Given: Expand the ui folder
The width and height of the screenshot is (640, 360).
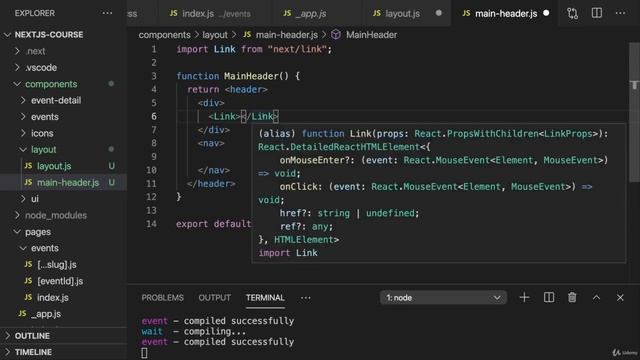Looking at the screenshot, I should (x=23, y=199).
